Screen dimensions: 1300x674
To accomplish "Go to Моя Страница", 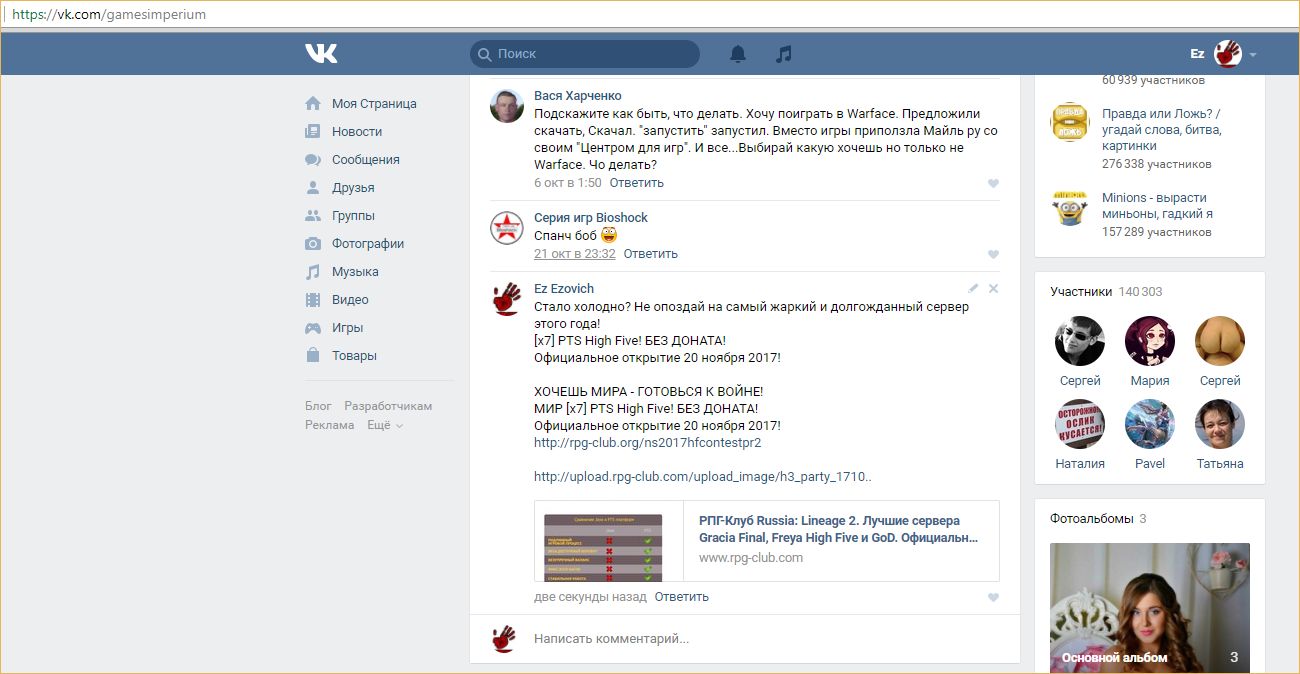I will [x=374, y=104].
